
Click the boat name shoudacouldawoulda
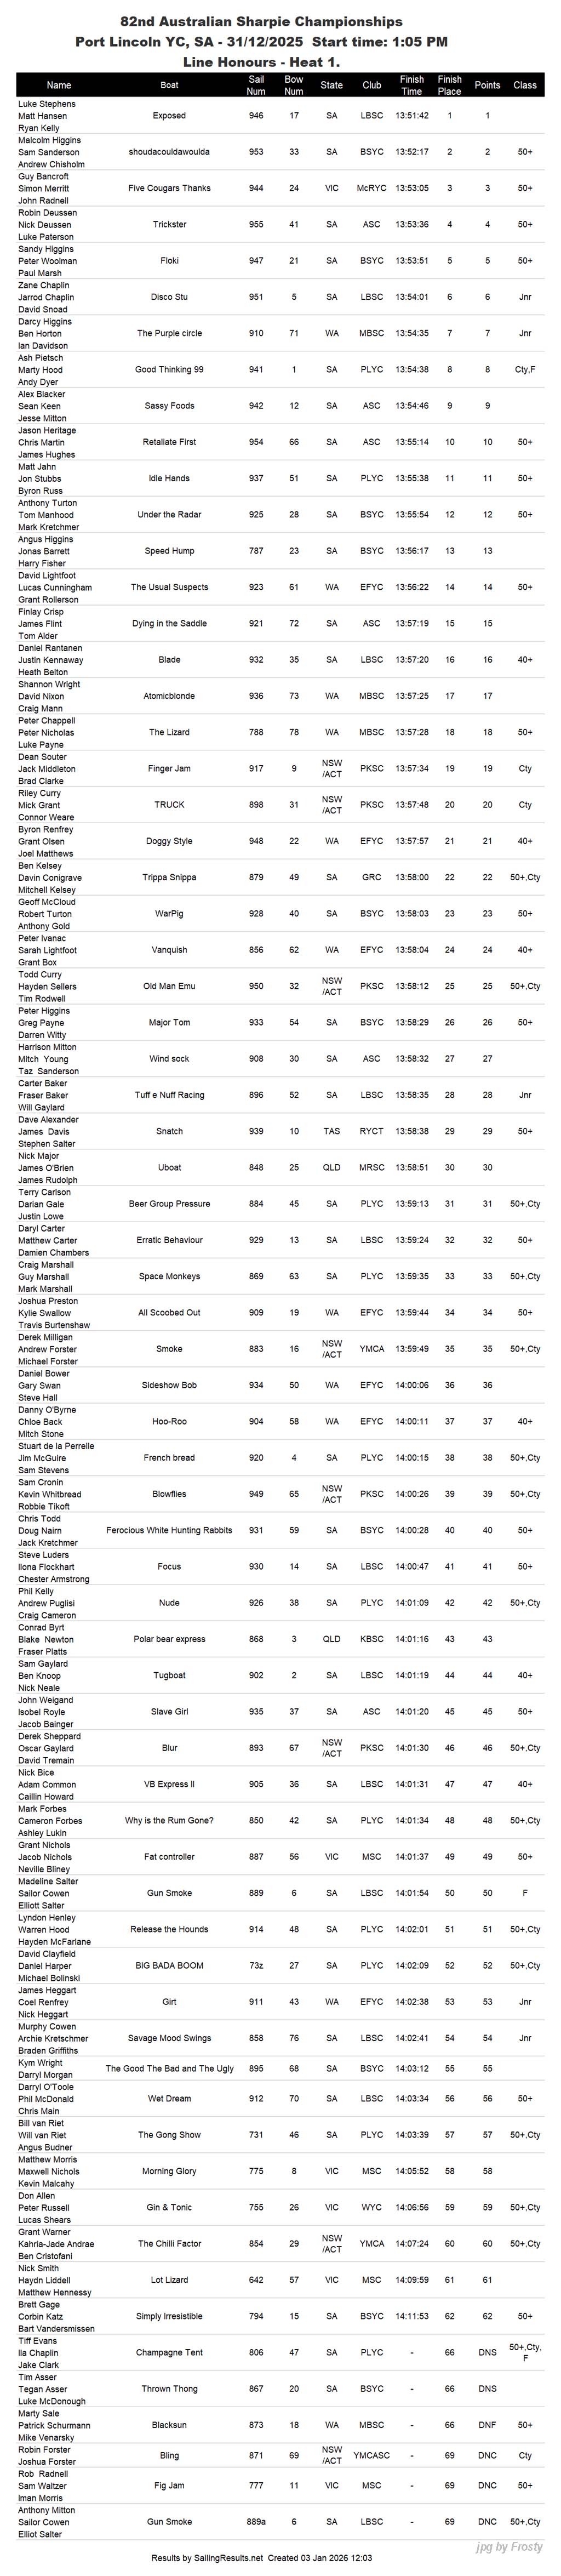169,152
